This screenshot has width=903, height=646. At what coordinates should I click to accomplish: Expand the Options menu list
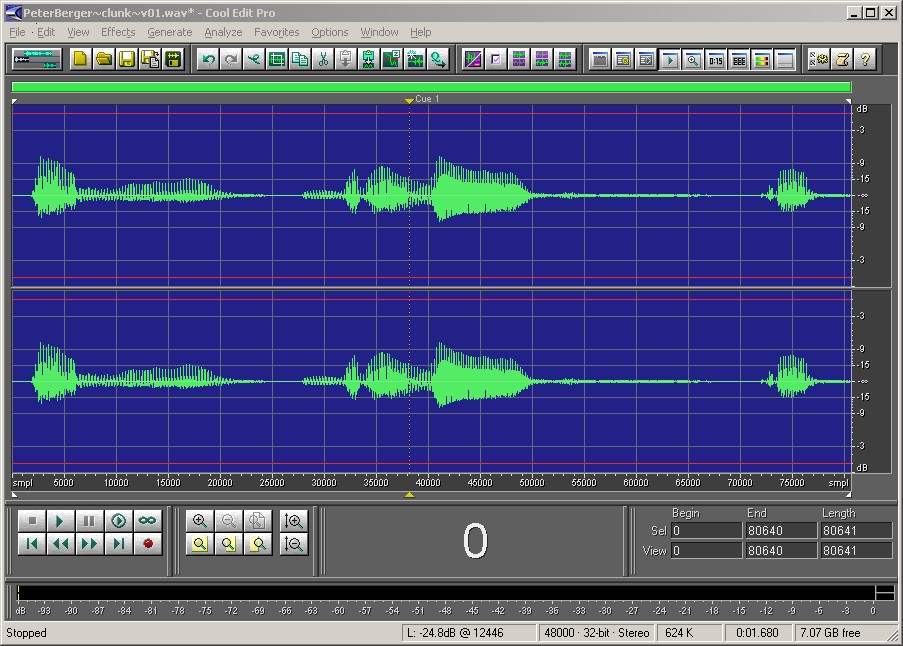[x=329, y=32]
